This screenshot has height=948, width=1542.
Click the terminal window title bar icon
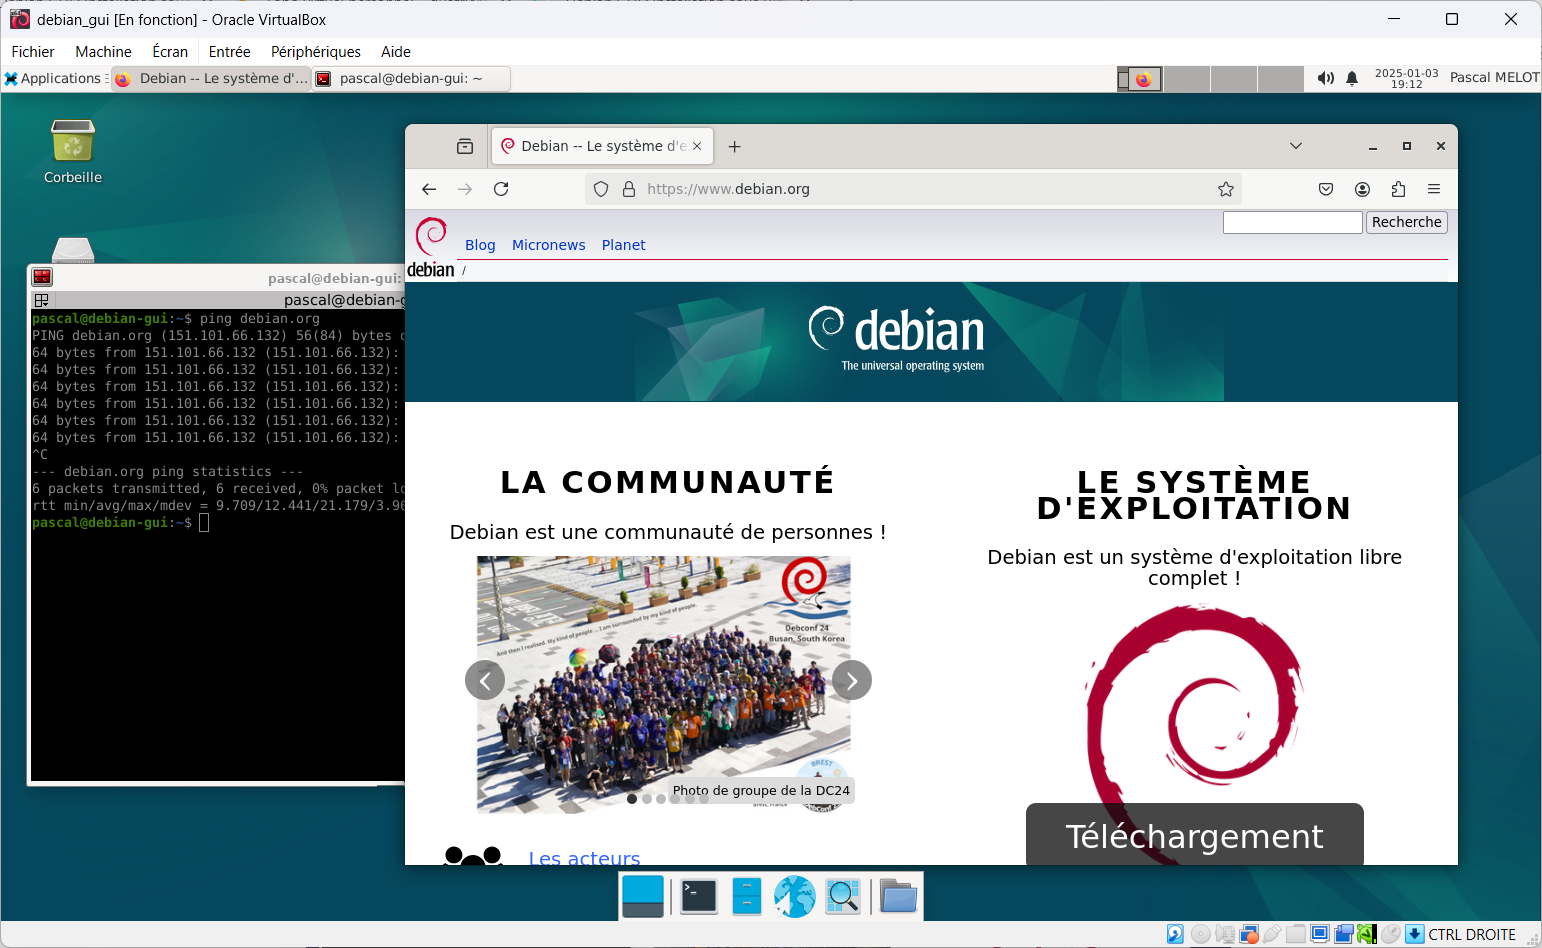pyautogui.click(x=42, y=278)
